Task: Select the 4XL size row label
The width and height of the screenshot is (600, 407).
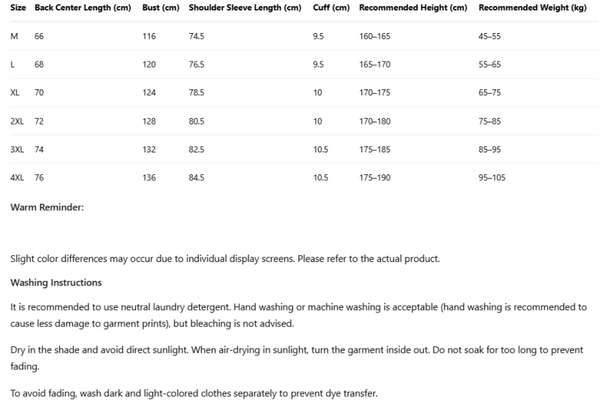Action: (x=17, y=178)
